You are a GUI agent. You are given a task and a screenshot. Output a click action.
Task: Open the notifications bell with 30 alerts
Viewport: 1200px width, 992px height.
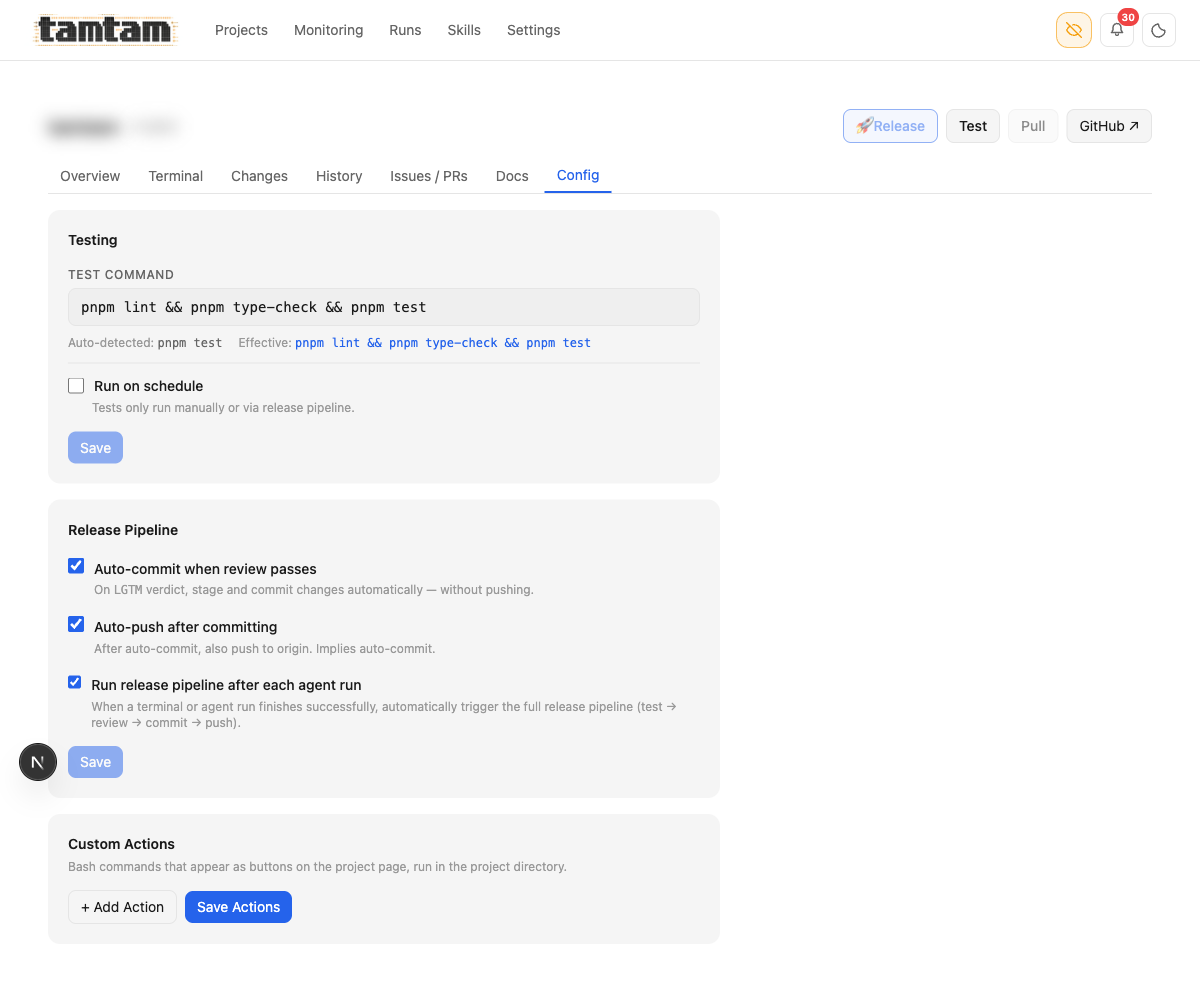[x=1116, y=30]
